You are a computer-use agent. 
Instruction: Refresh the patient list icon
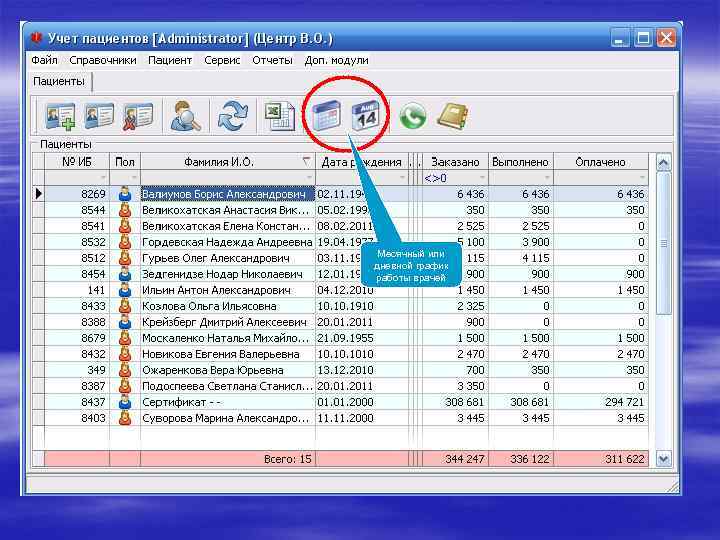(233, 116)
